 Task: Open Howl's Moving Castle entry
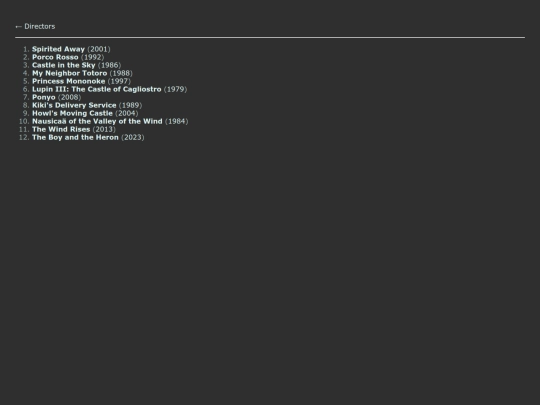pos(72,113)
